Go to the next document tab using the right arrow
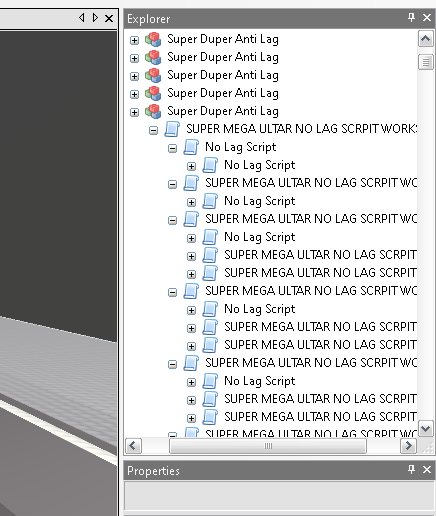 (95, 17)
